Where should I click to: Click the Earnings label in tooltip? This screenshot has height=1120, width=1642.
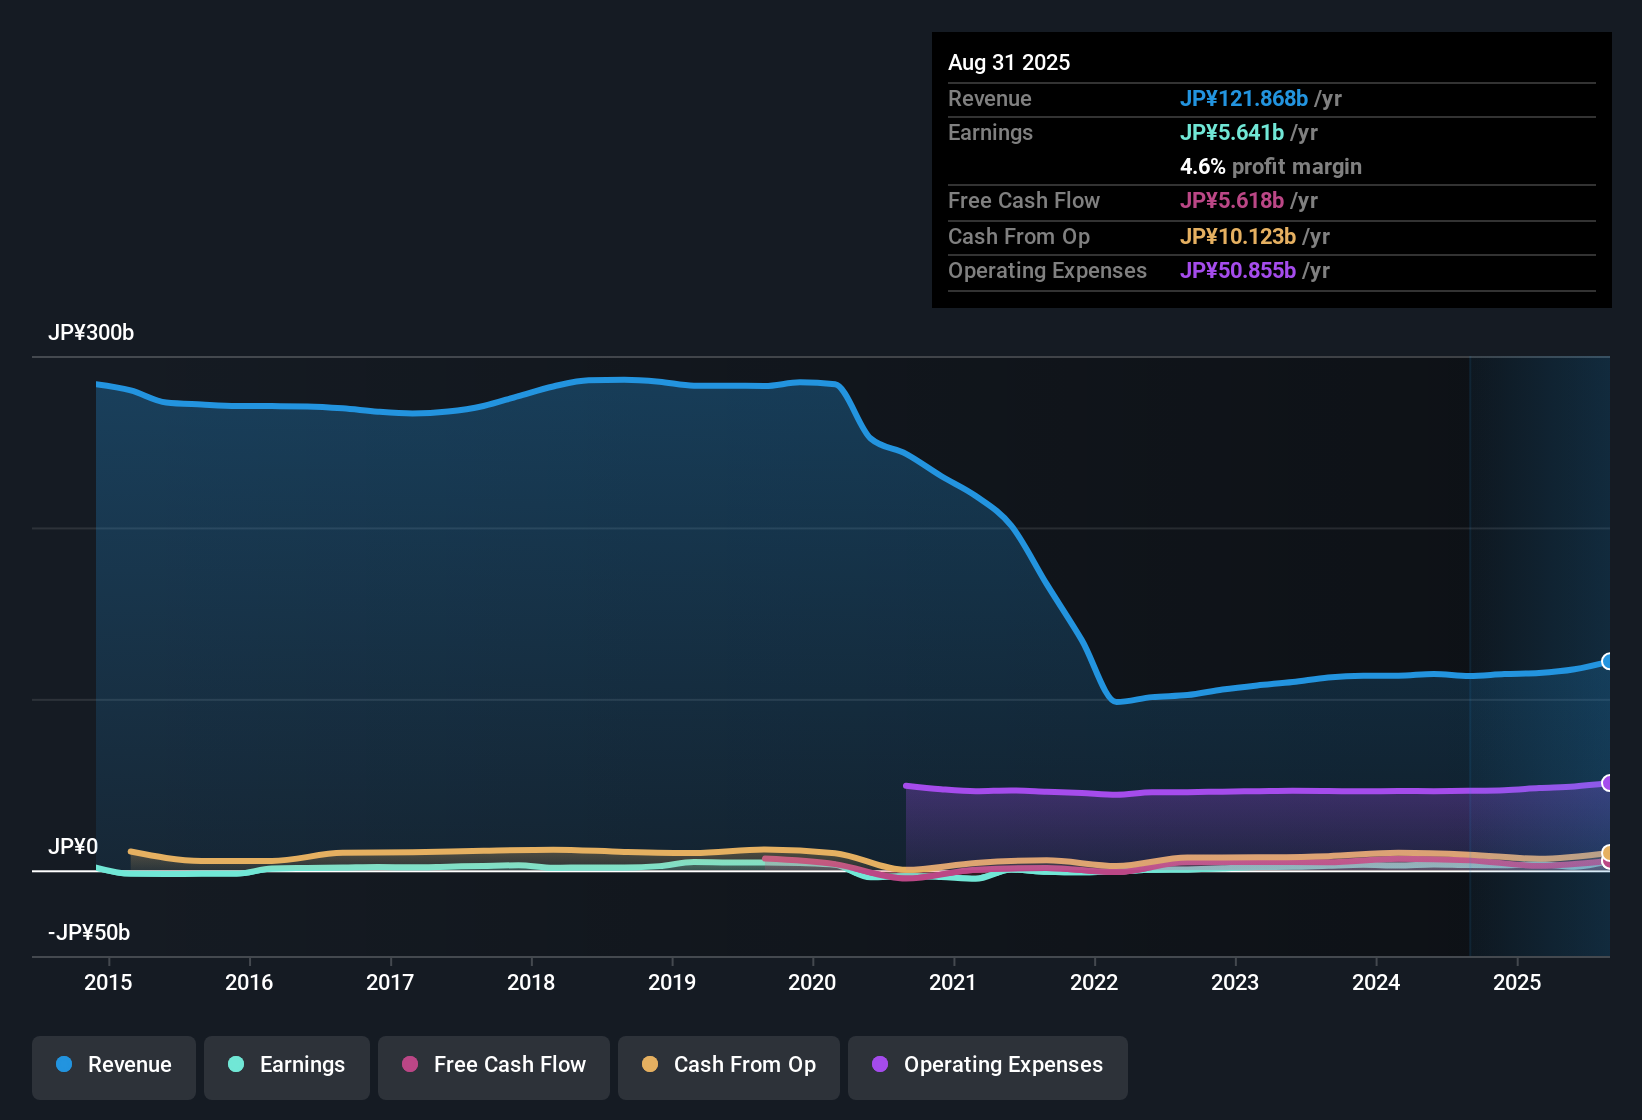click(x=990, y=133)
